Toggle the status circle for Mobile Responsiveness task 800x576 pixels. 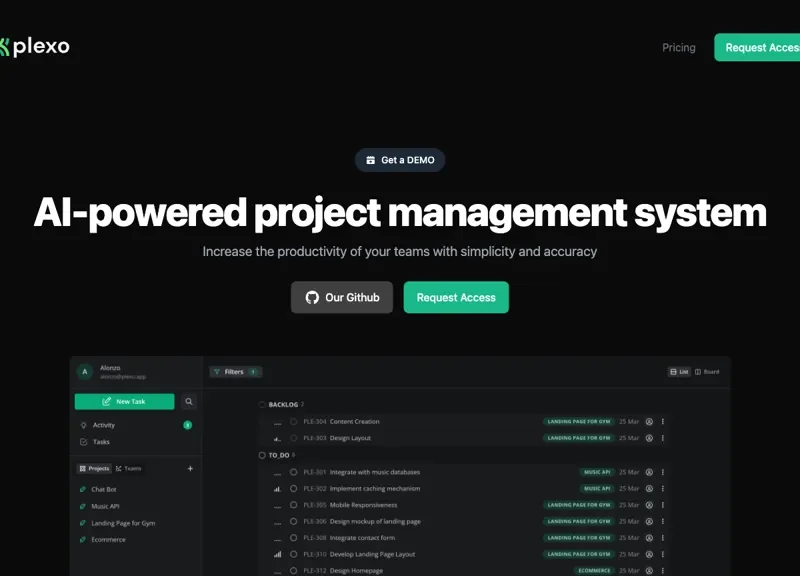[x=294, y=505]
